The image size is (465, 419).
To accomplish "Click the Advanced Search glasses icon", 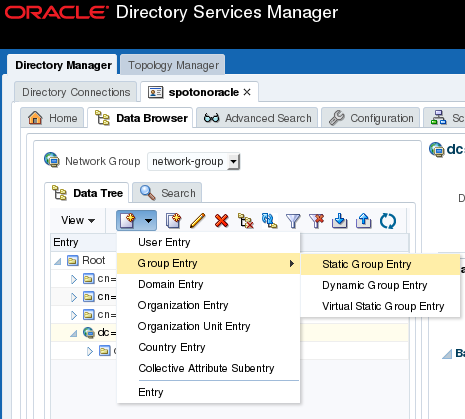I will [x=212, y=118].
